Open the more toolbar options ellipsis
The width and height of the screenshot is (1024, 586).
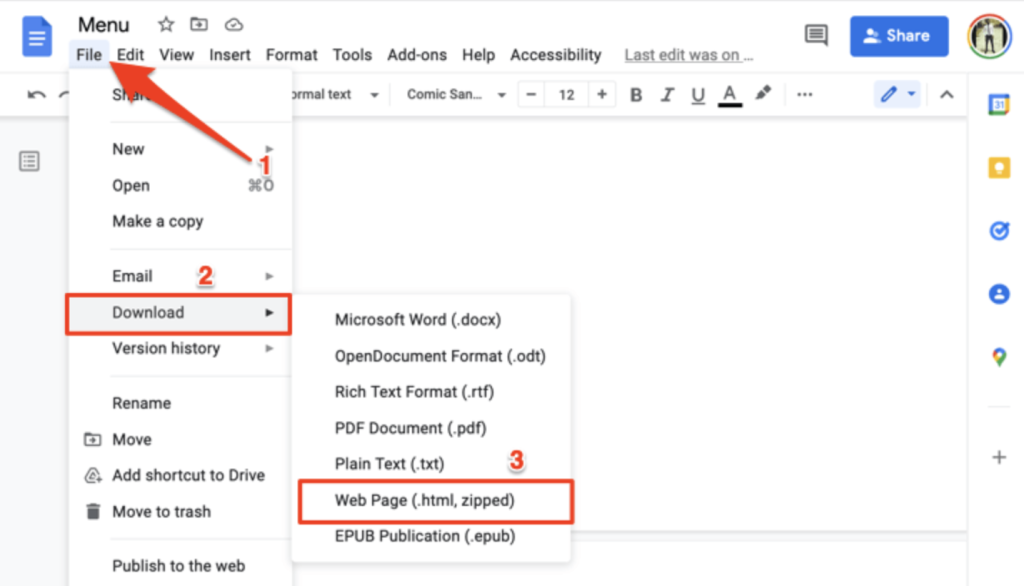[x=805, y=95]
